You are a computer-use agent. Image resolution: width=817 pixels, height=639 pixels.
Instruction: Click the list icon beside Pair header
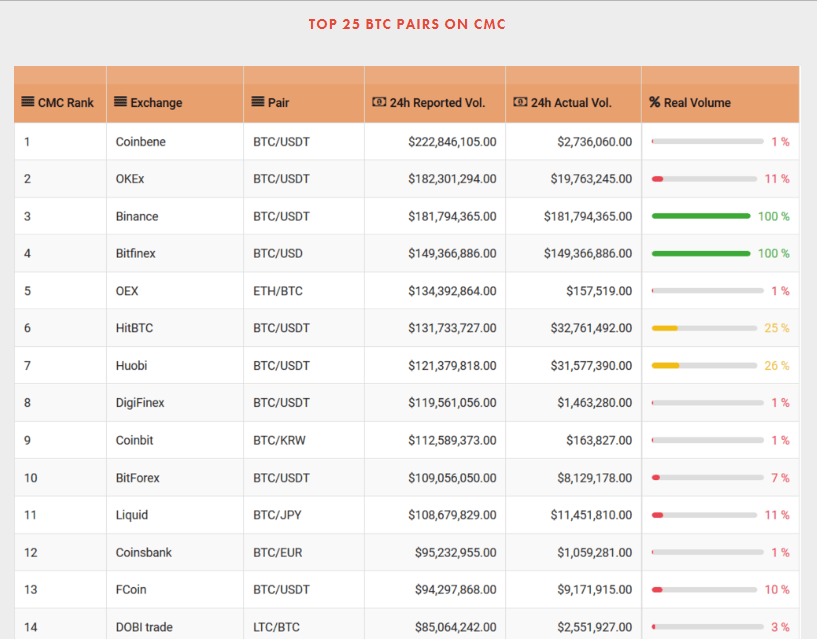tap(258, 102)
